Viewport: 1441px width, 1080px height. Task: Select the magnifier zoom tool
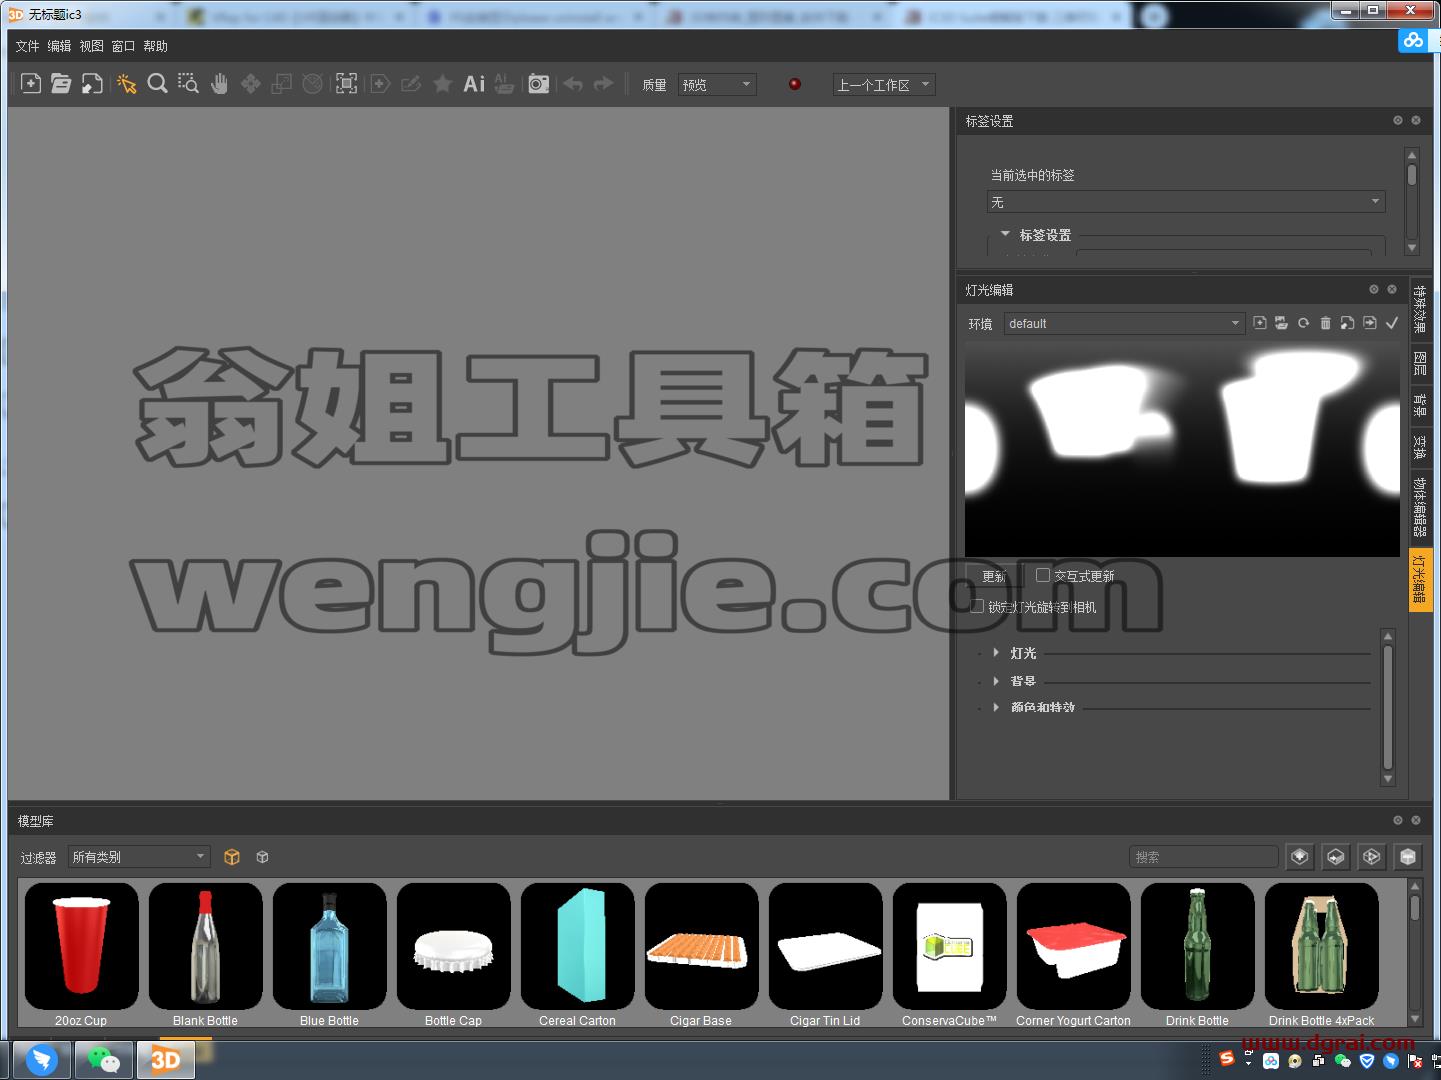157,84
